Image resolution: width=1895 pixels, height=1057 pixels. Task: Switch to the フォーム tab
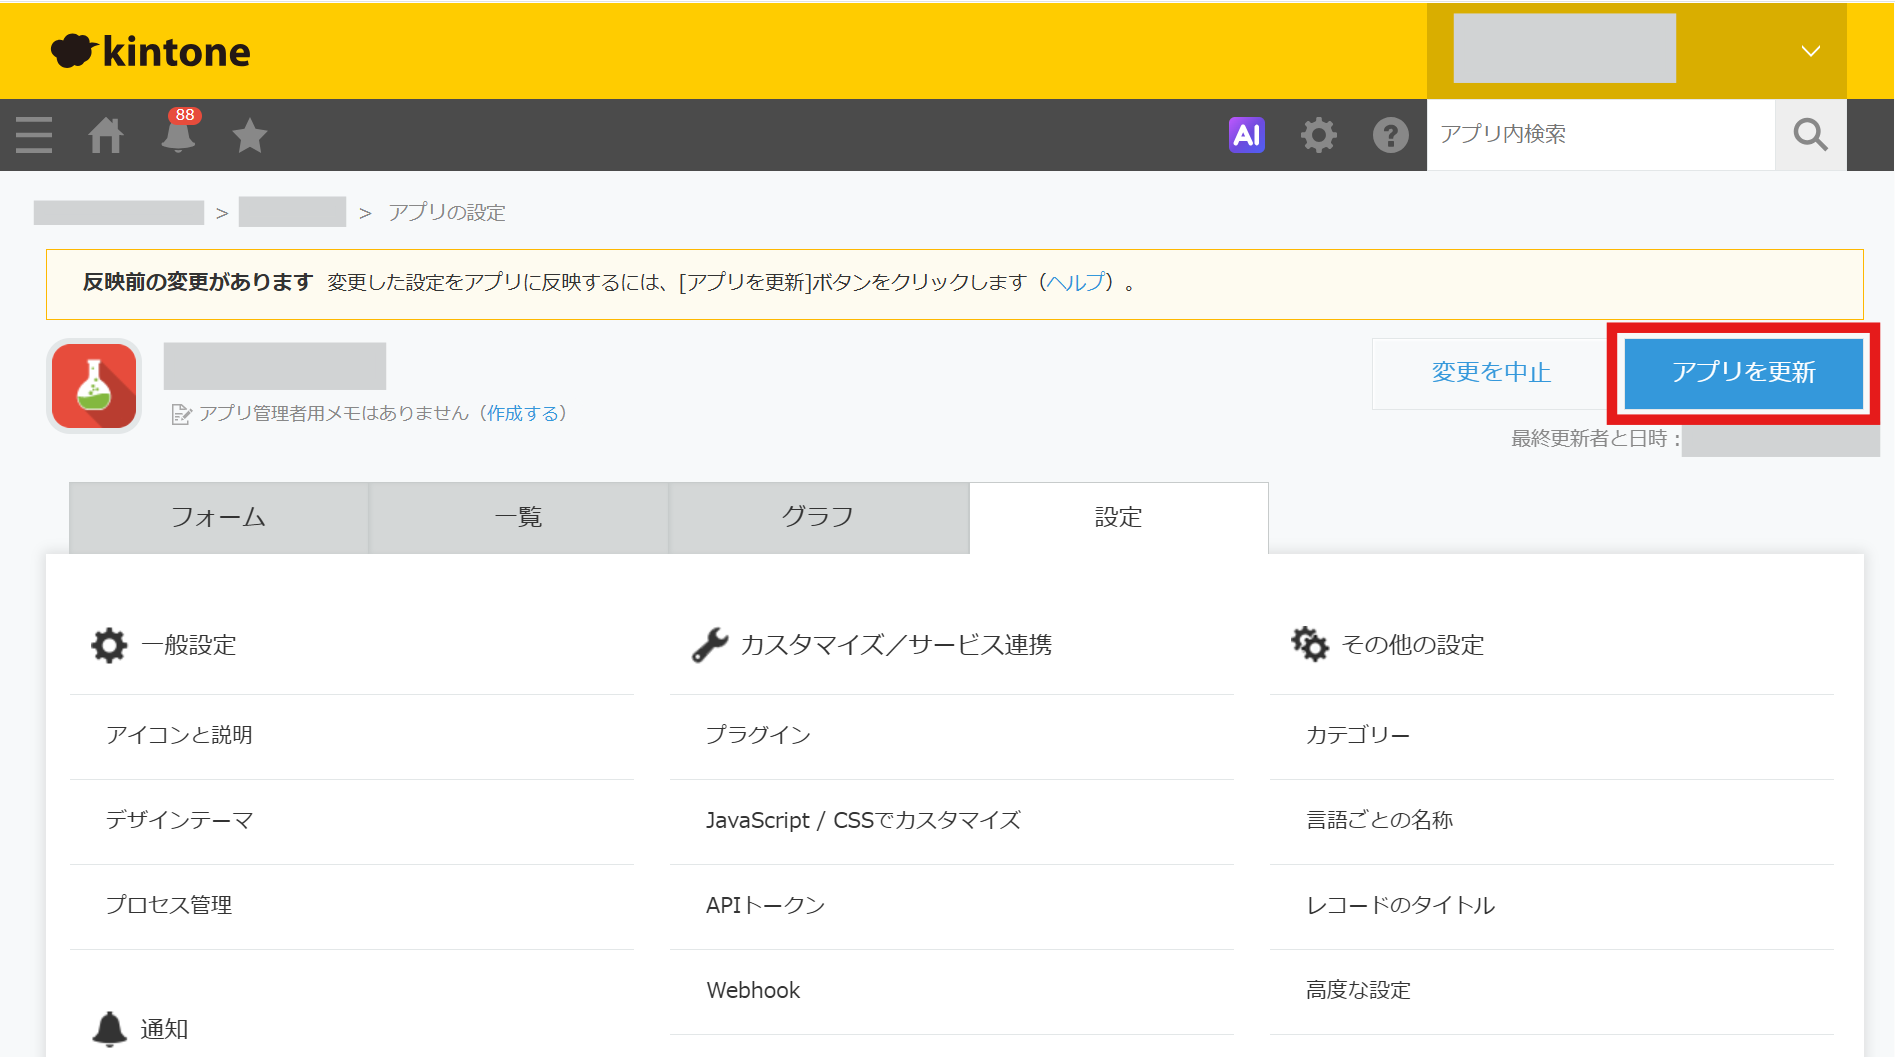pyautogui.click(x=219, y=518)
